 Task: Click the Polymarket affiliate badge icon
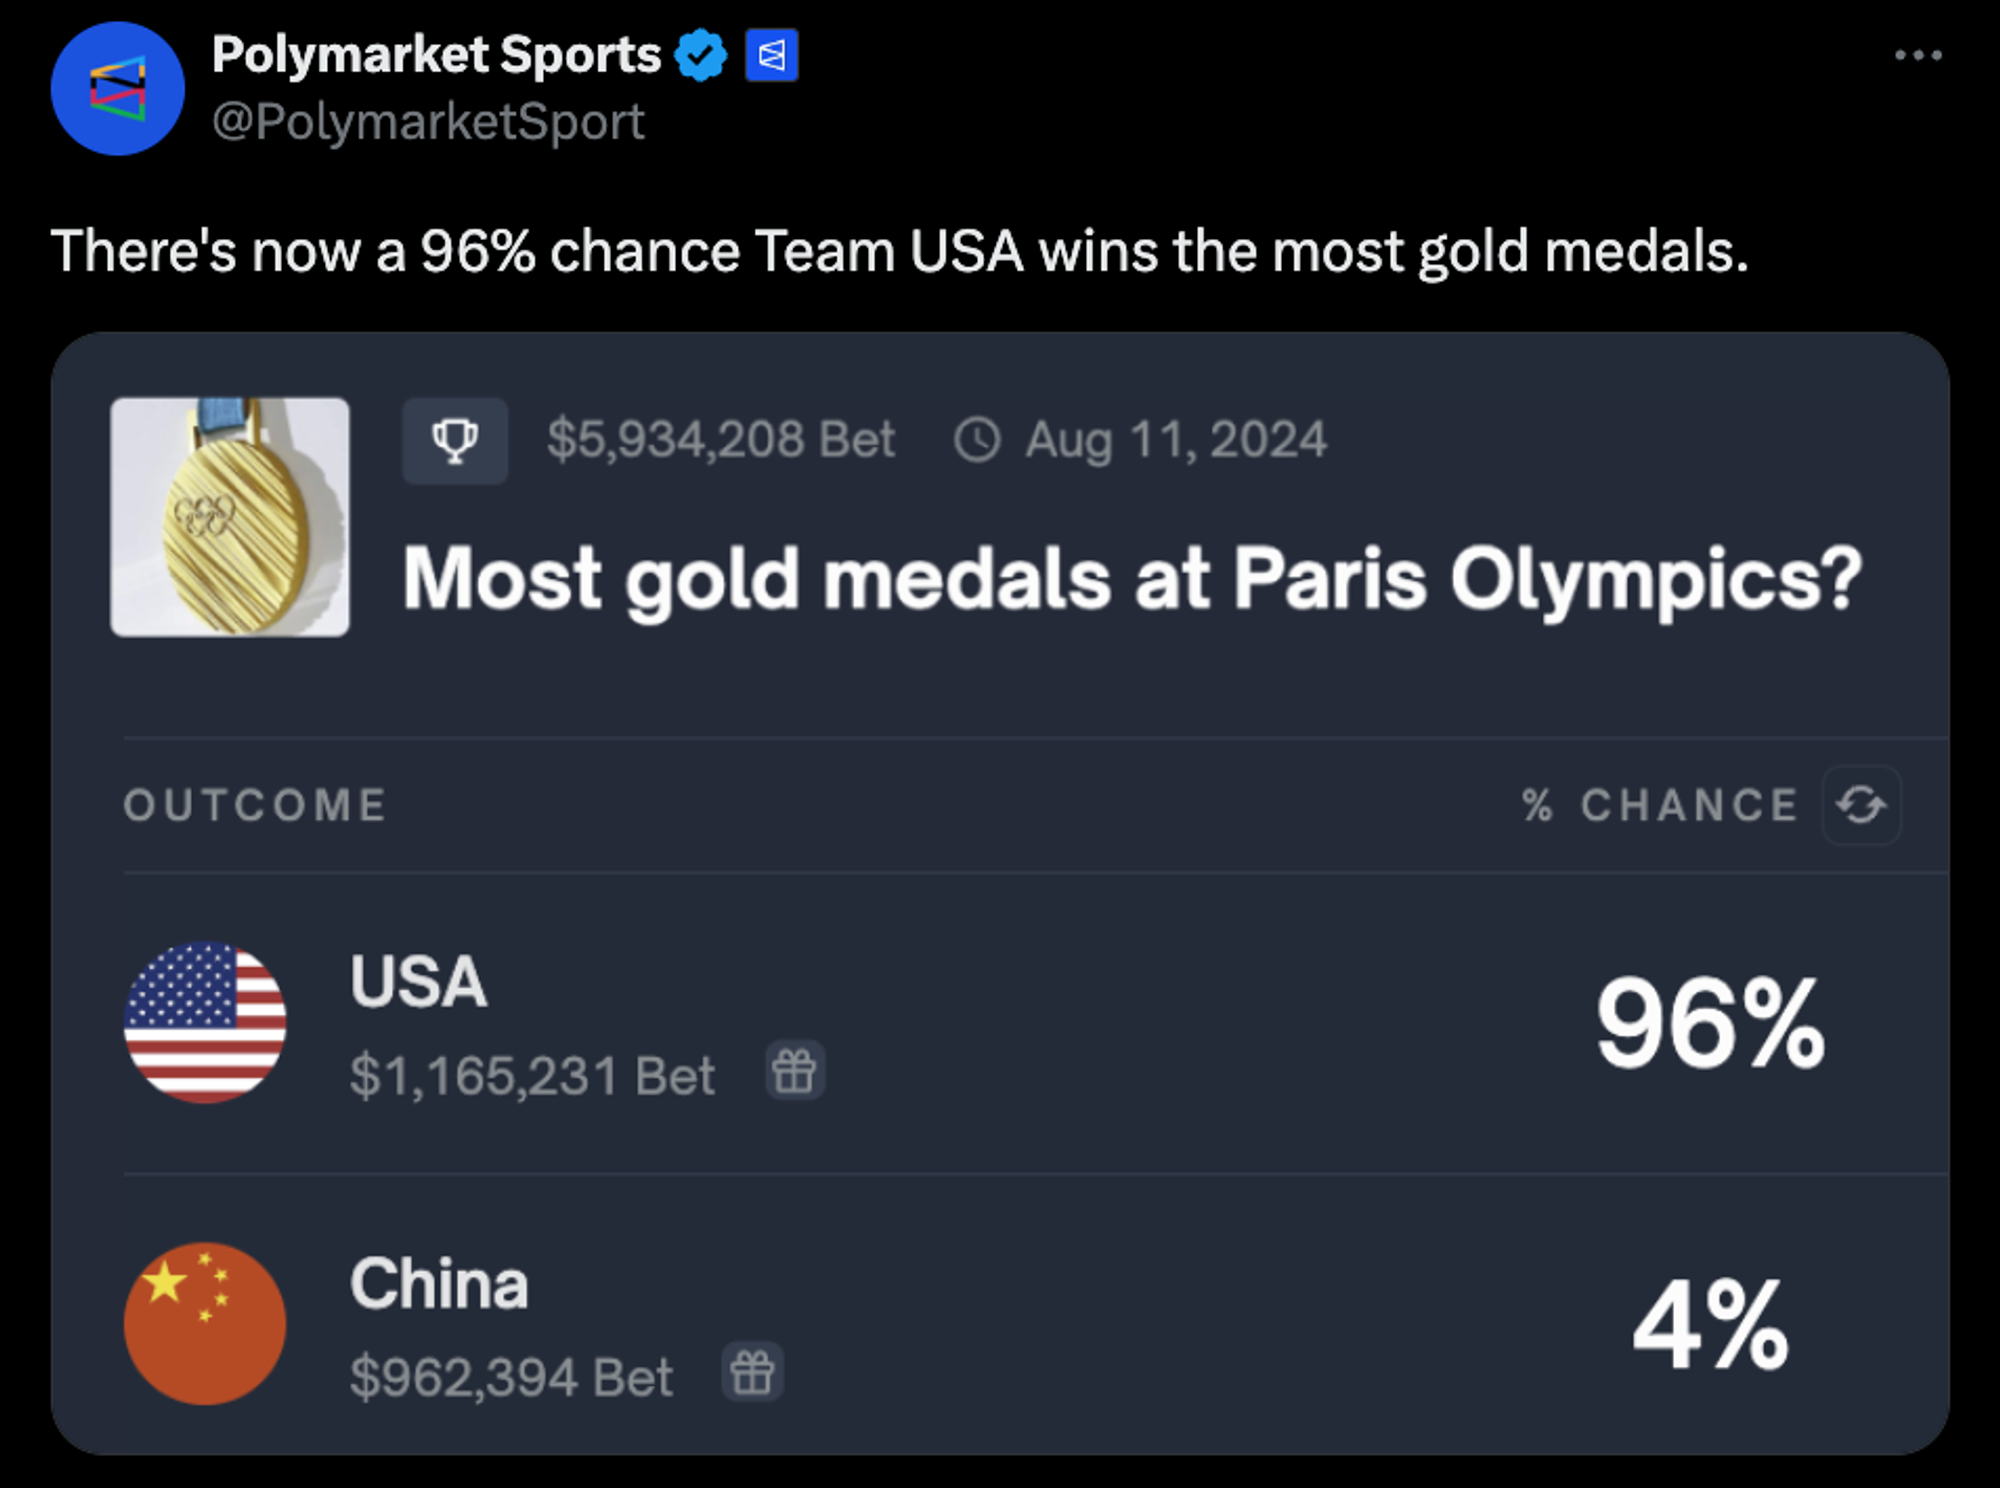tap(771, 55)
